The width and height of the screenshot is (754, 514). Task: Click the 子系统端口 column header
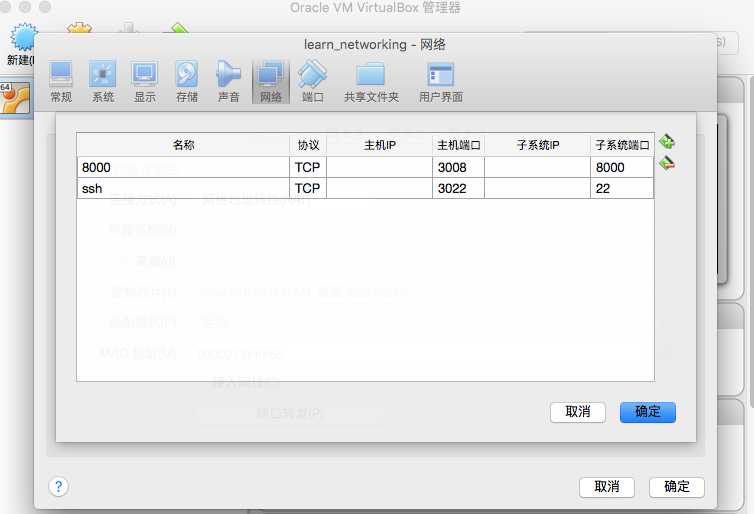click(622, 145)
